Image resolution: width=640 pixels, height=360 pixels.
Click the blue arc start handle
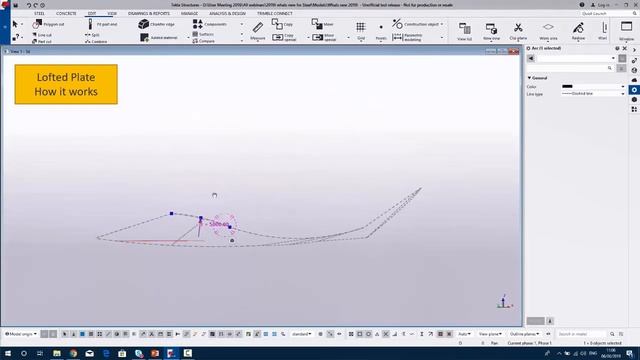tap(171, 213)
